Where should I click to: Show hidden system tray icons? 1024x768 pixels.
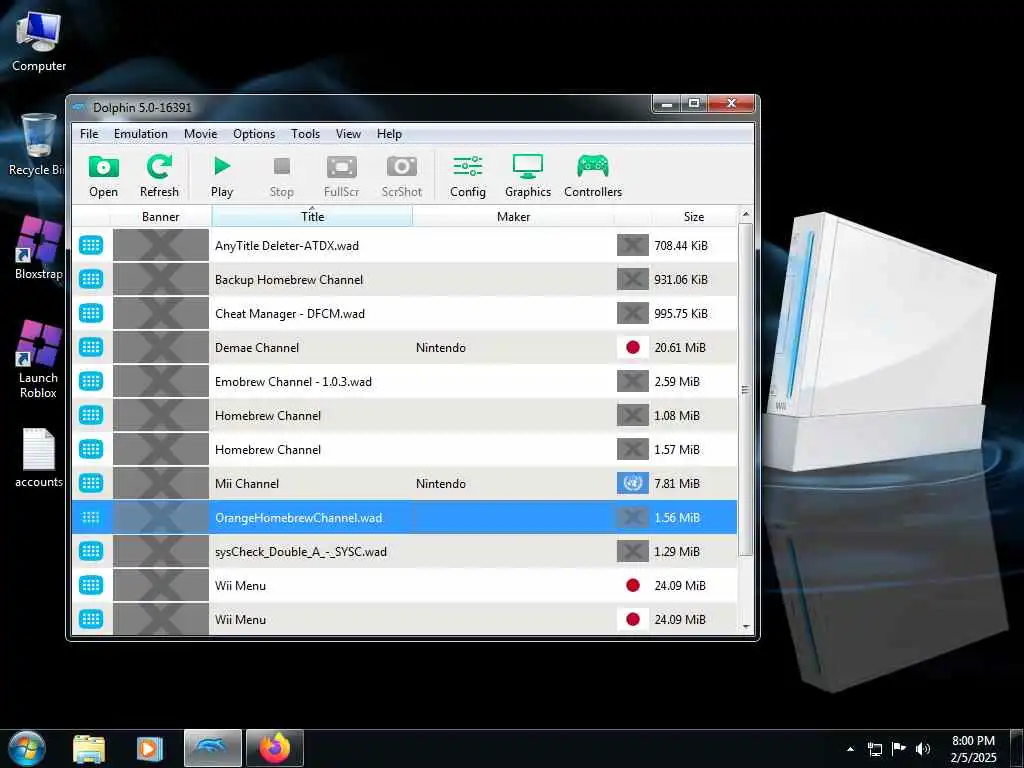pos(850,749)
